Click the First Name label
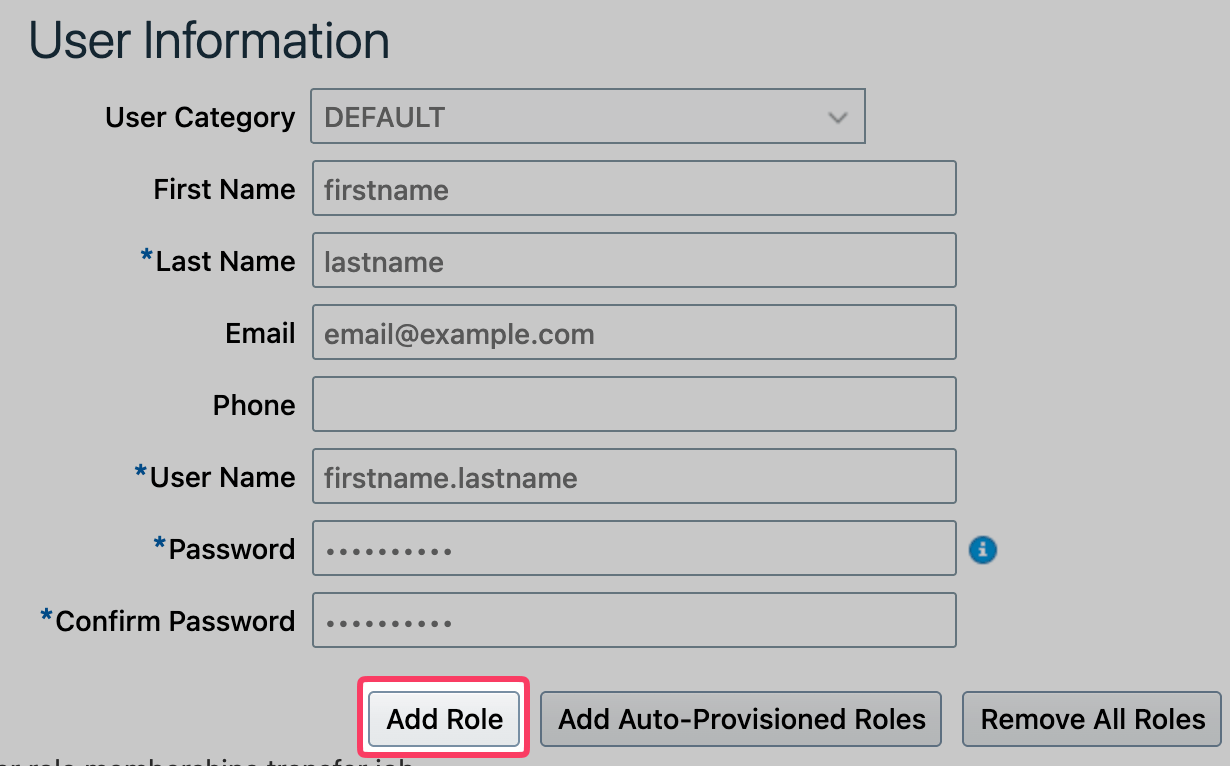 [x=224, y=189]
